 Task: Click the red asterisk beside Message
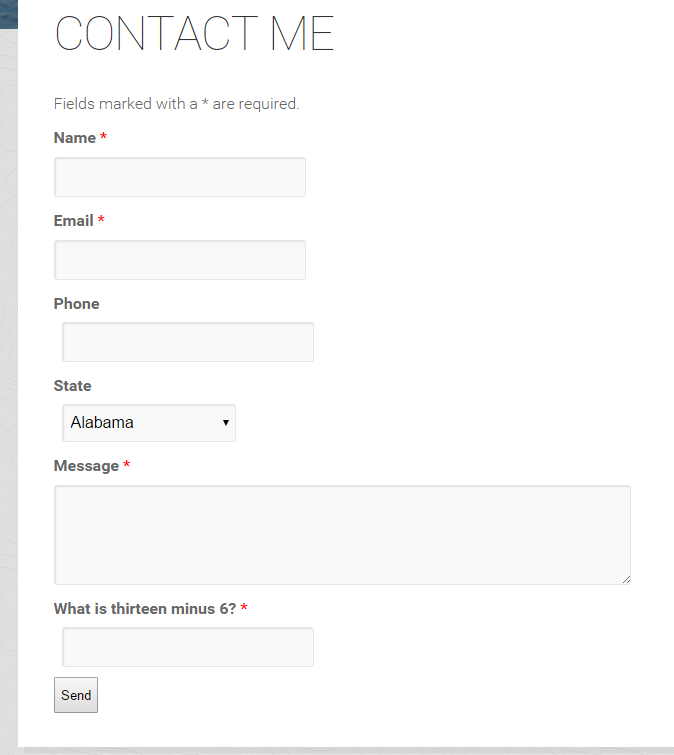tap(127, 464)
